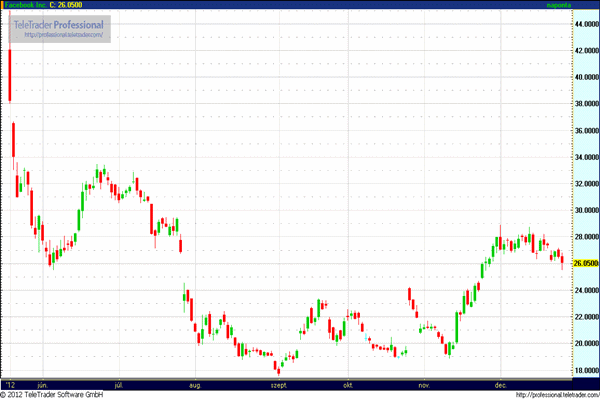Select the 'dec.' marker on the time axis
This screenshot has width=600, height=400.
point(499,383)
